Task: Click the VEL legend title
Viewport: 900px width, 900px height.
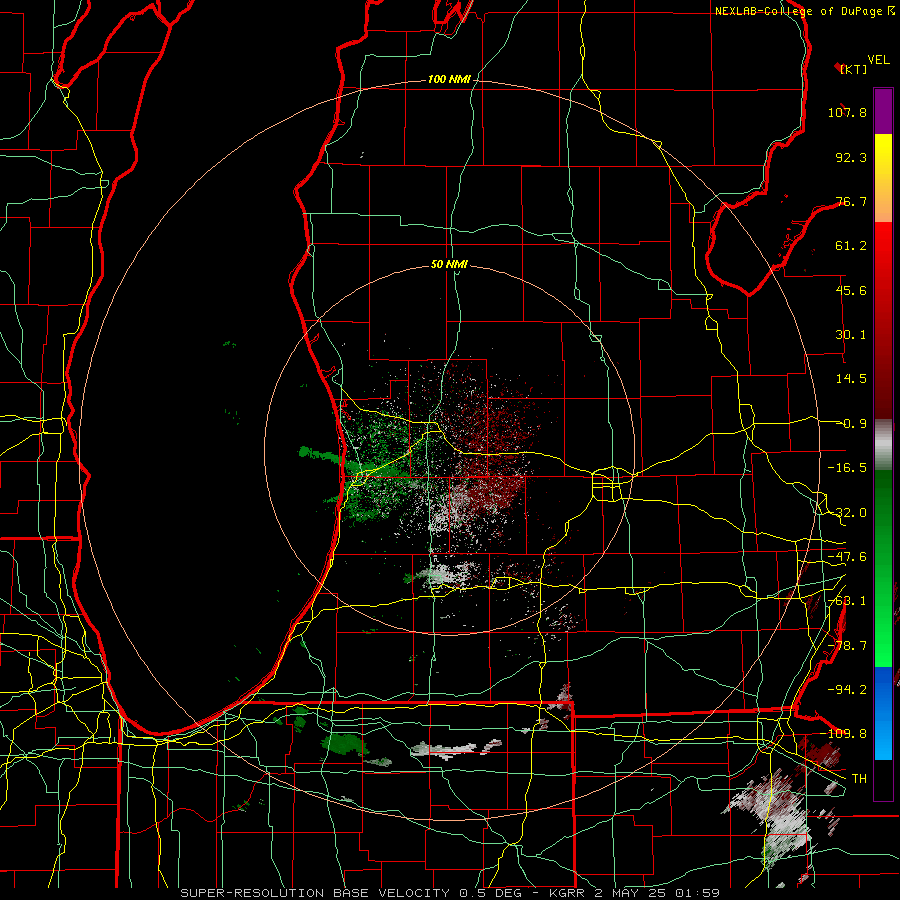Action: pos(878,60)
